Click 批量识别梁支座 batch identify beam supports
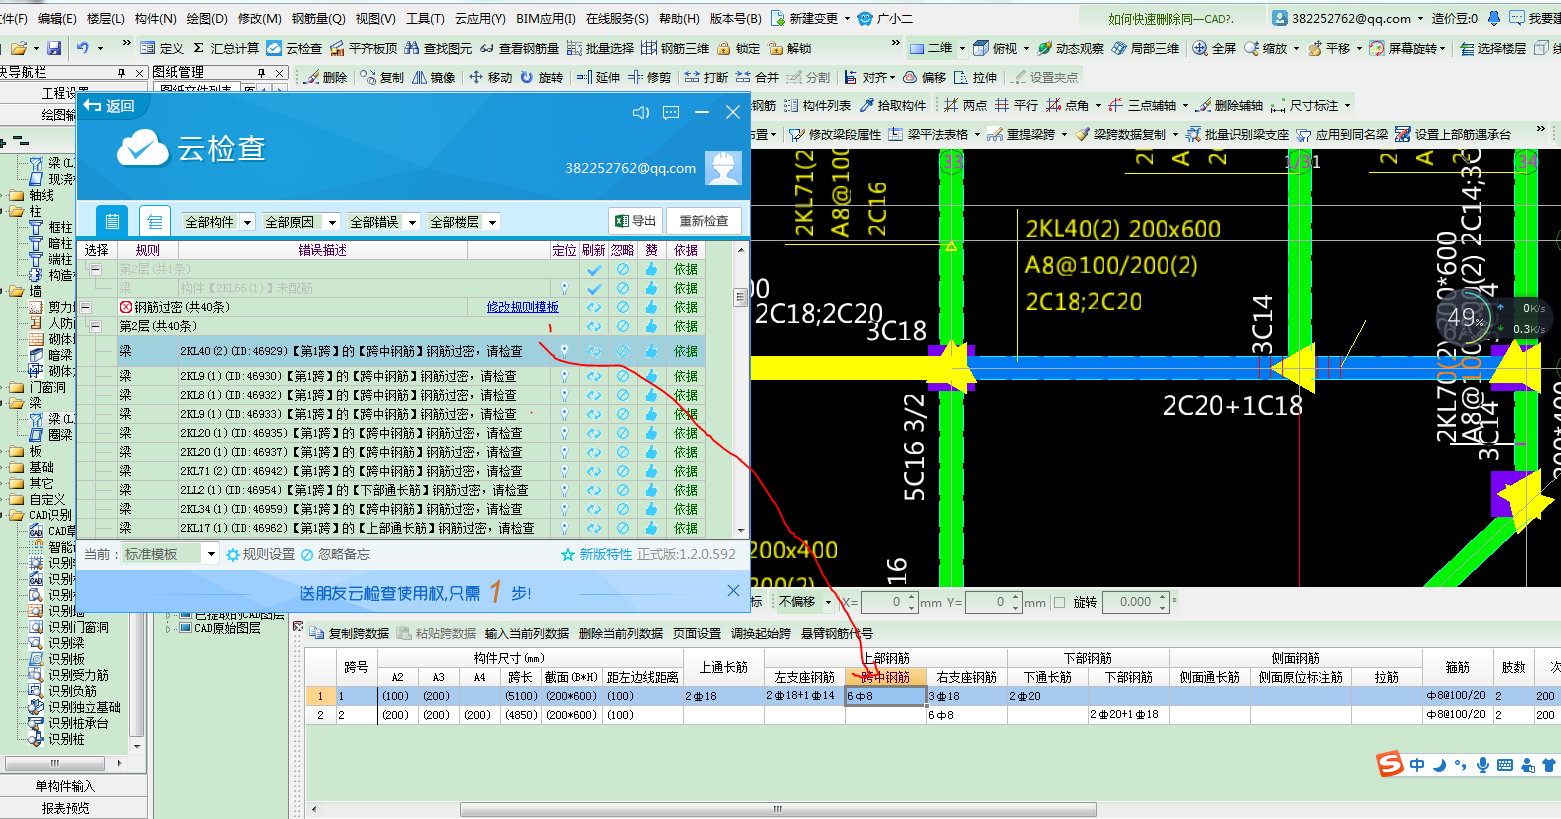 pyautogui.click(x=1237, y=134)
